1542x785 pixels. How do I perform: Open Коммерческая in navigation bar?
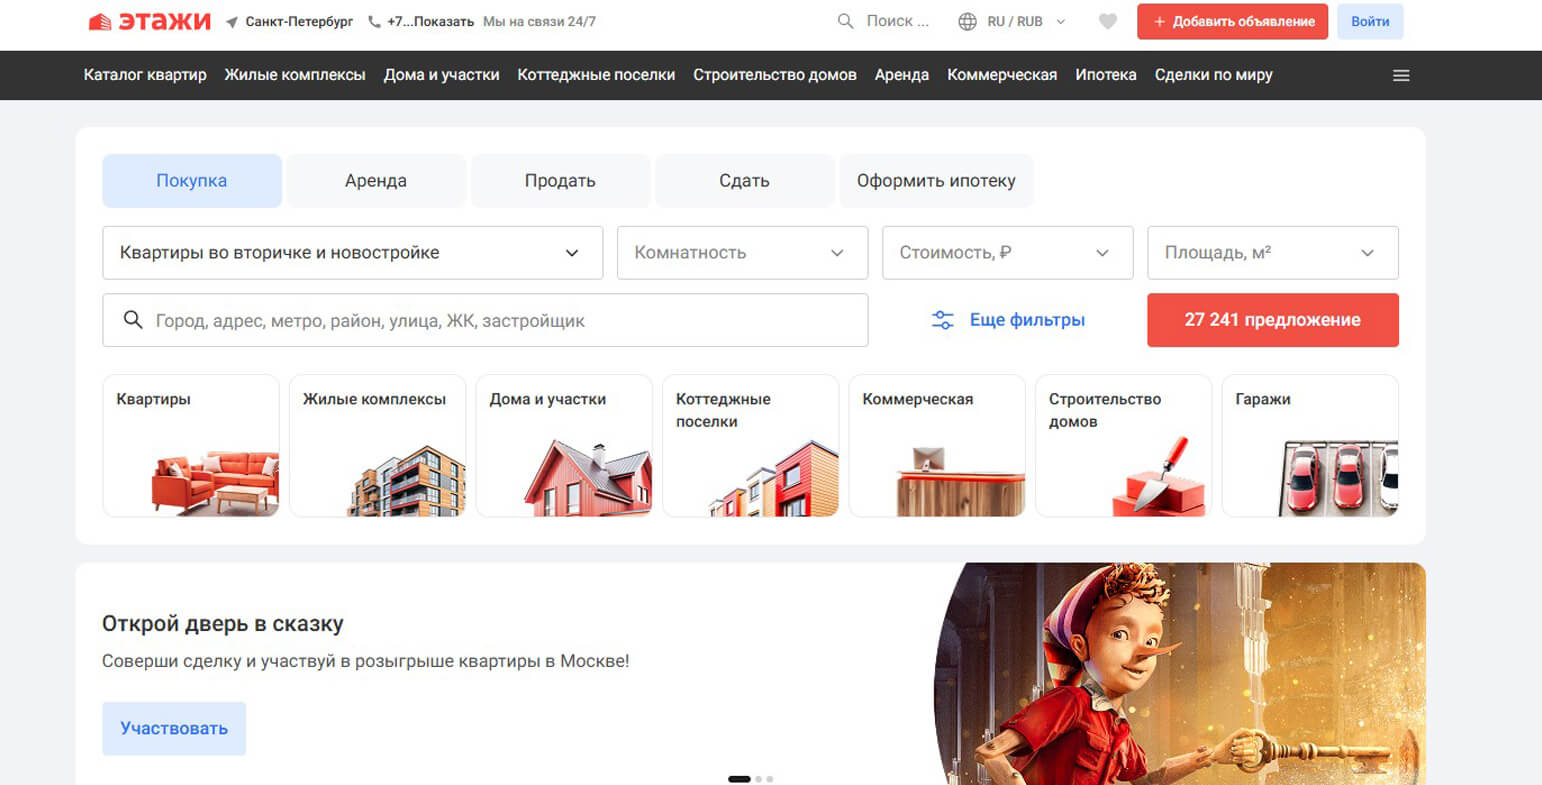click(x=1002, y=75)
